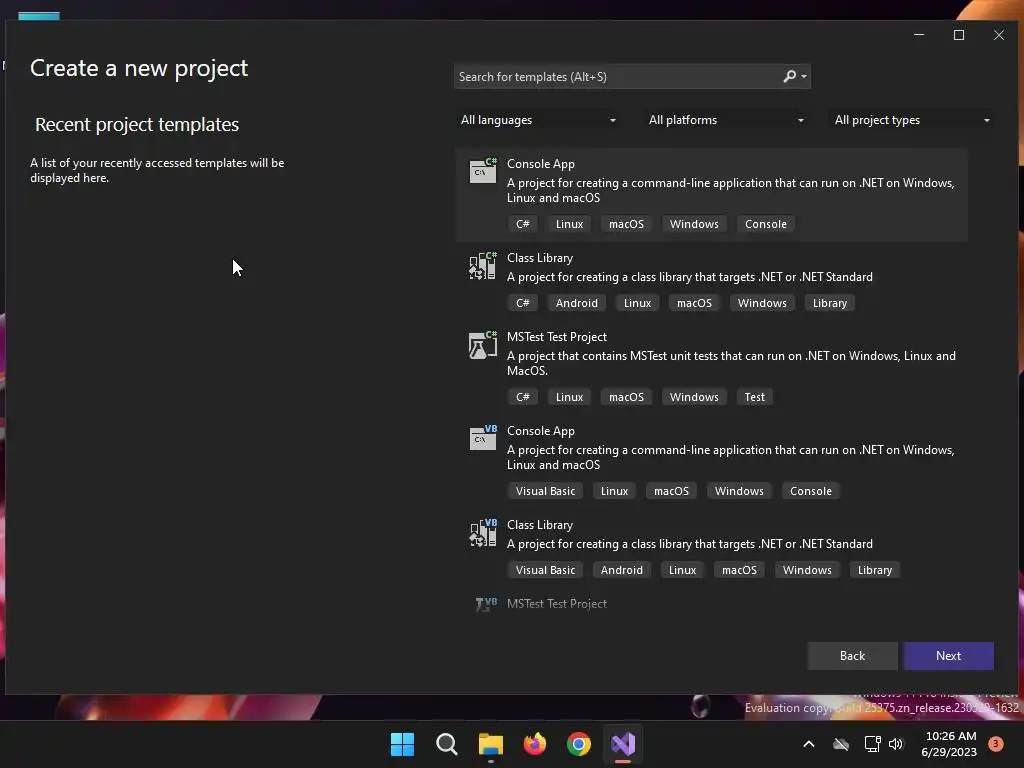Click Linux tag on VB Console App
Image resolution: width=1024 pixels, height=768 pixels.
615,491
